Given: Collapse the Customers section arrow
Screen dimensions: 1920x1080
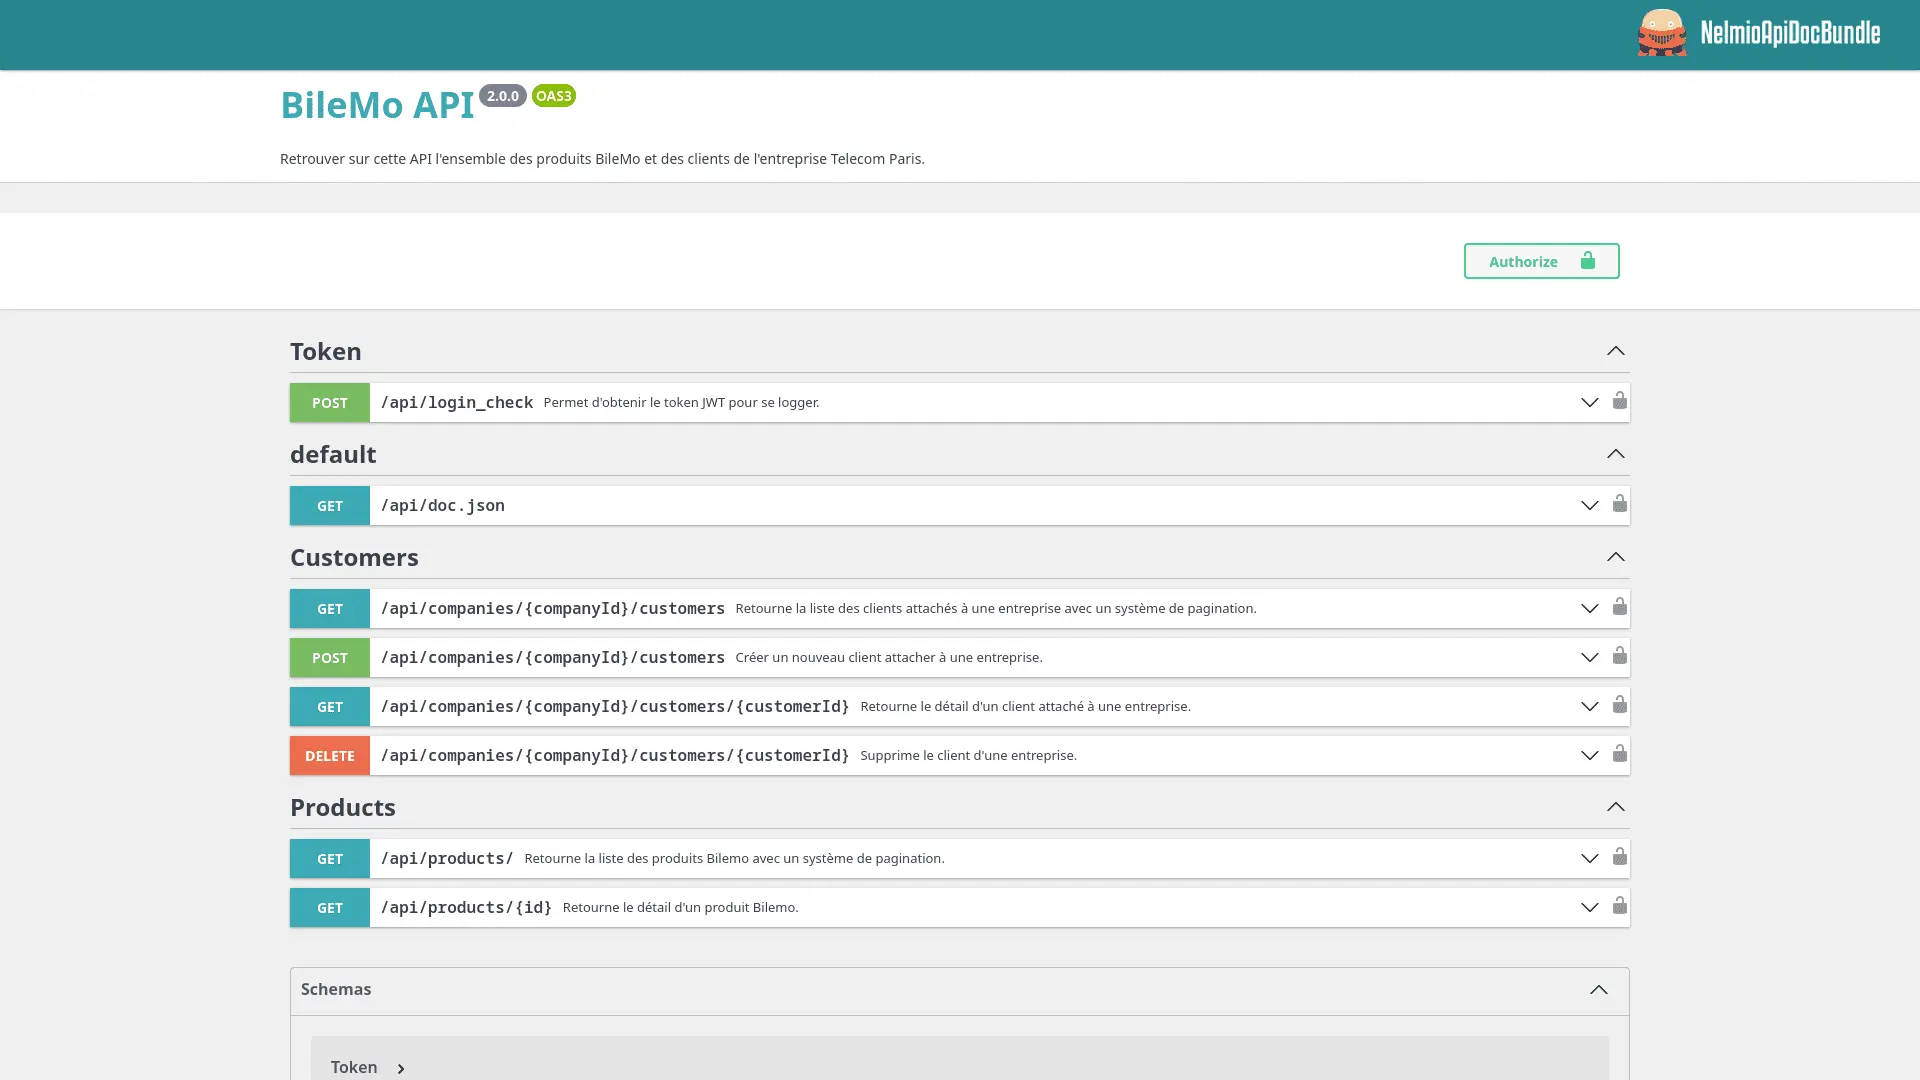Looking at the screenshot, I should coord(1615,557).
